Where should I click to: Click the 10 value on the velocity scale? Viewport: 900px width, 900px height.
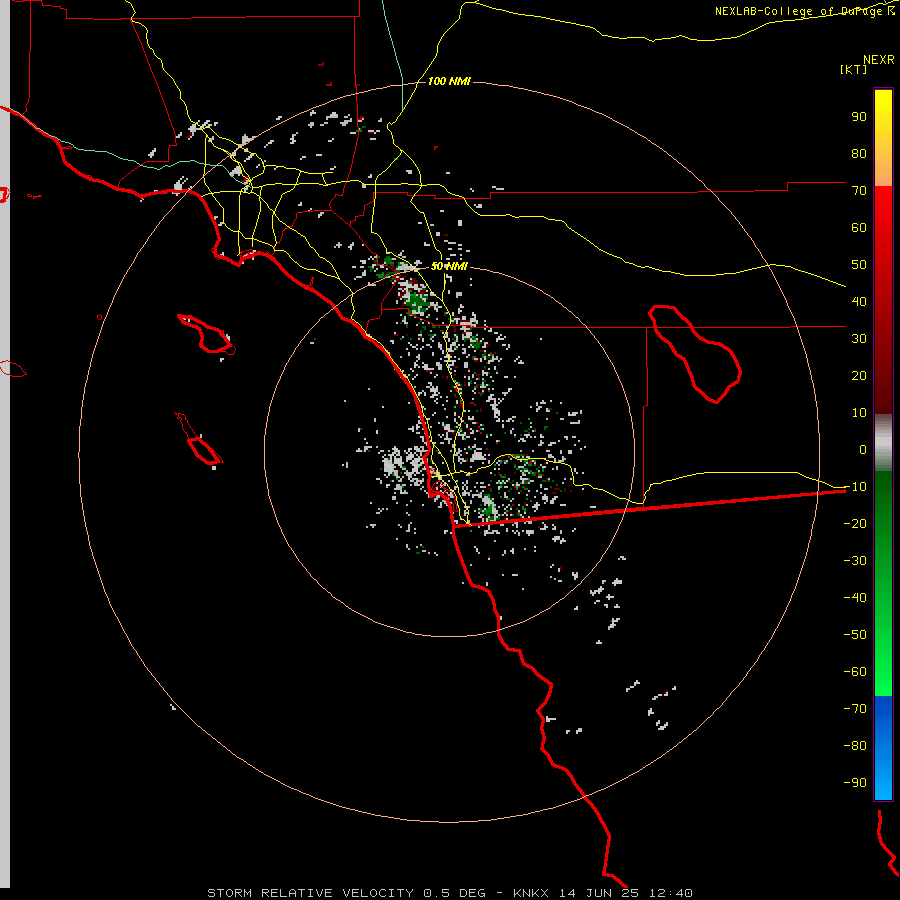[859, 413]
